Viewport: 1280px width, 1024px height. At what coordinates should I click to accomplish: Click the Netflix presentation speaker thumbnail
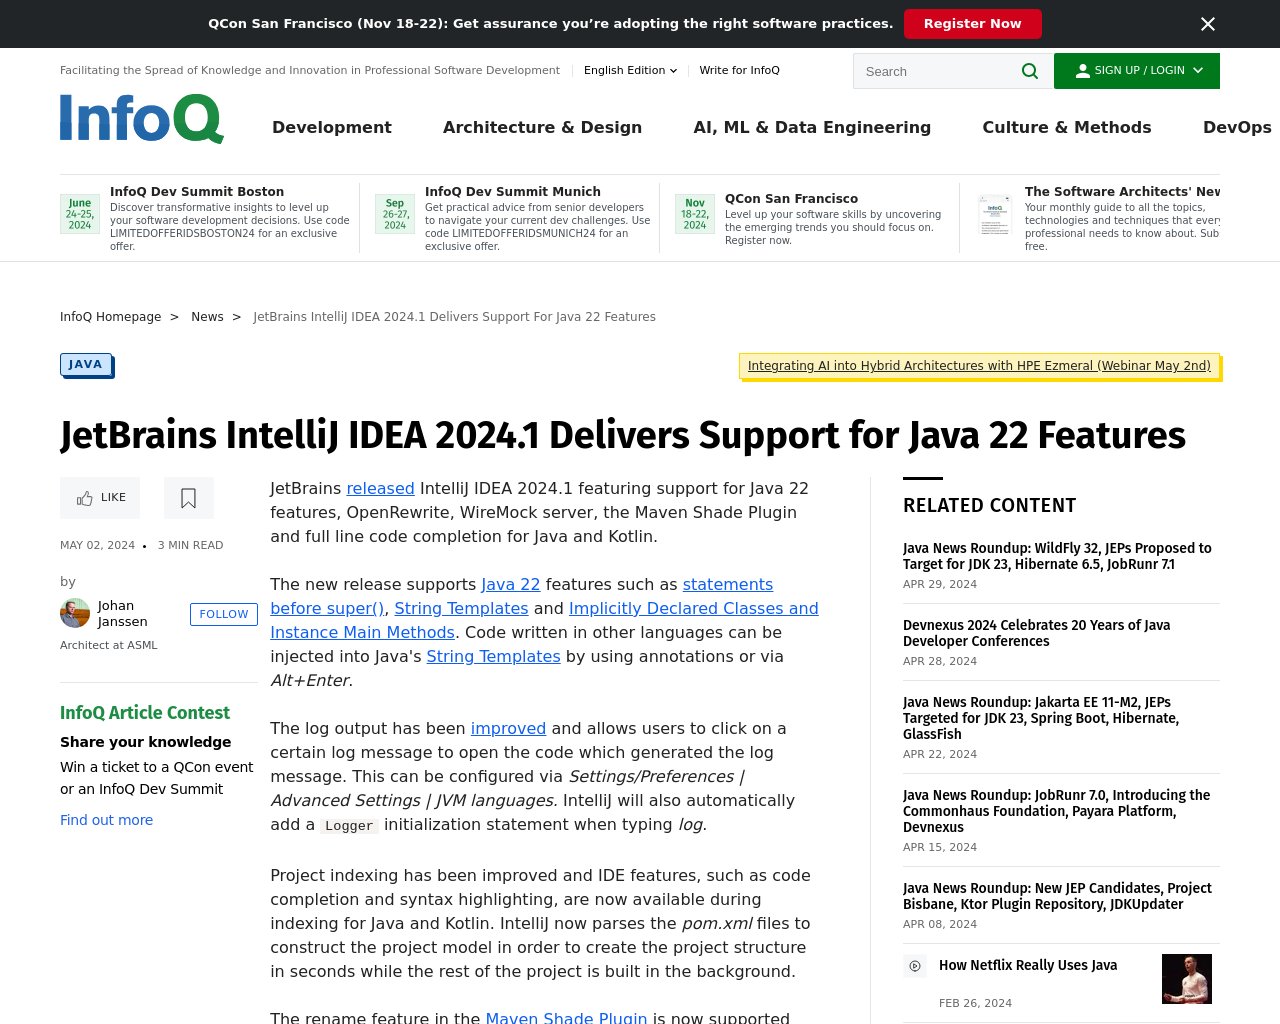(x=1187, y=979)
